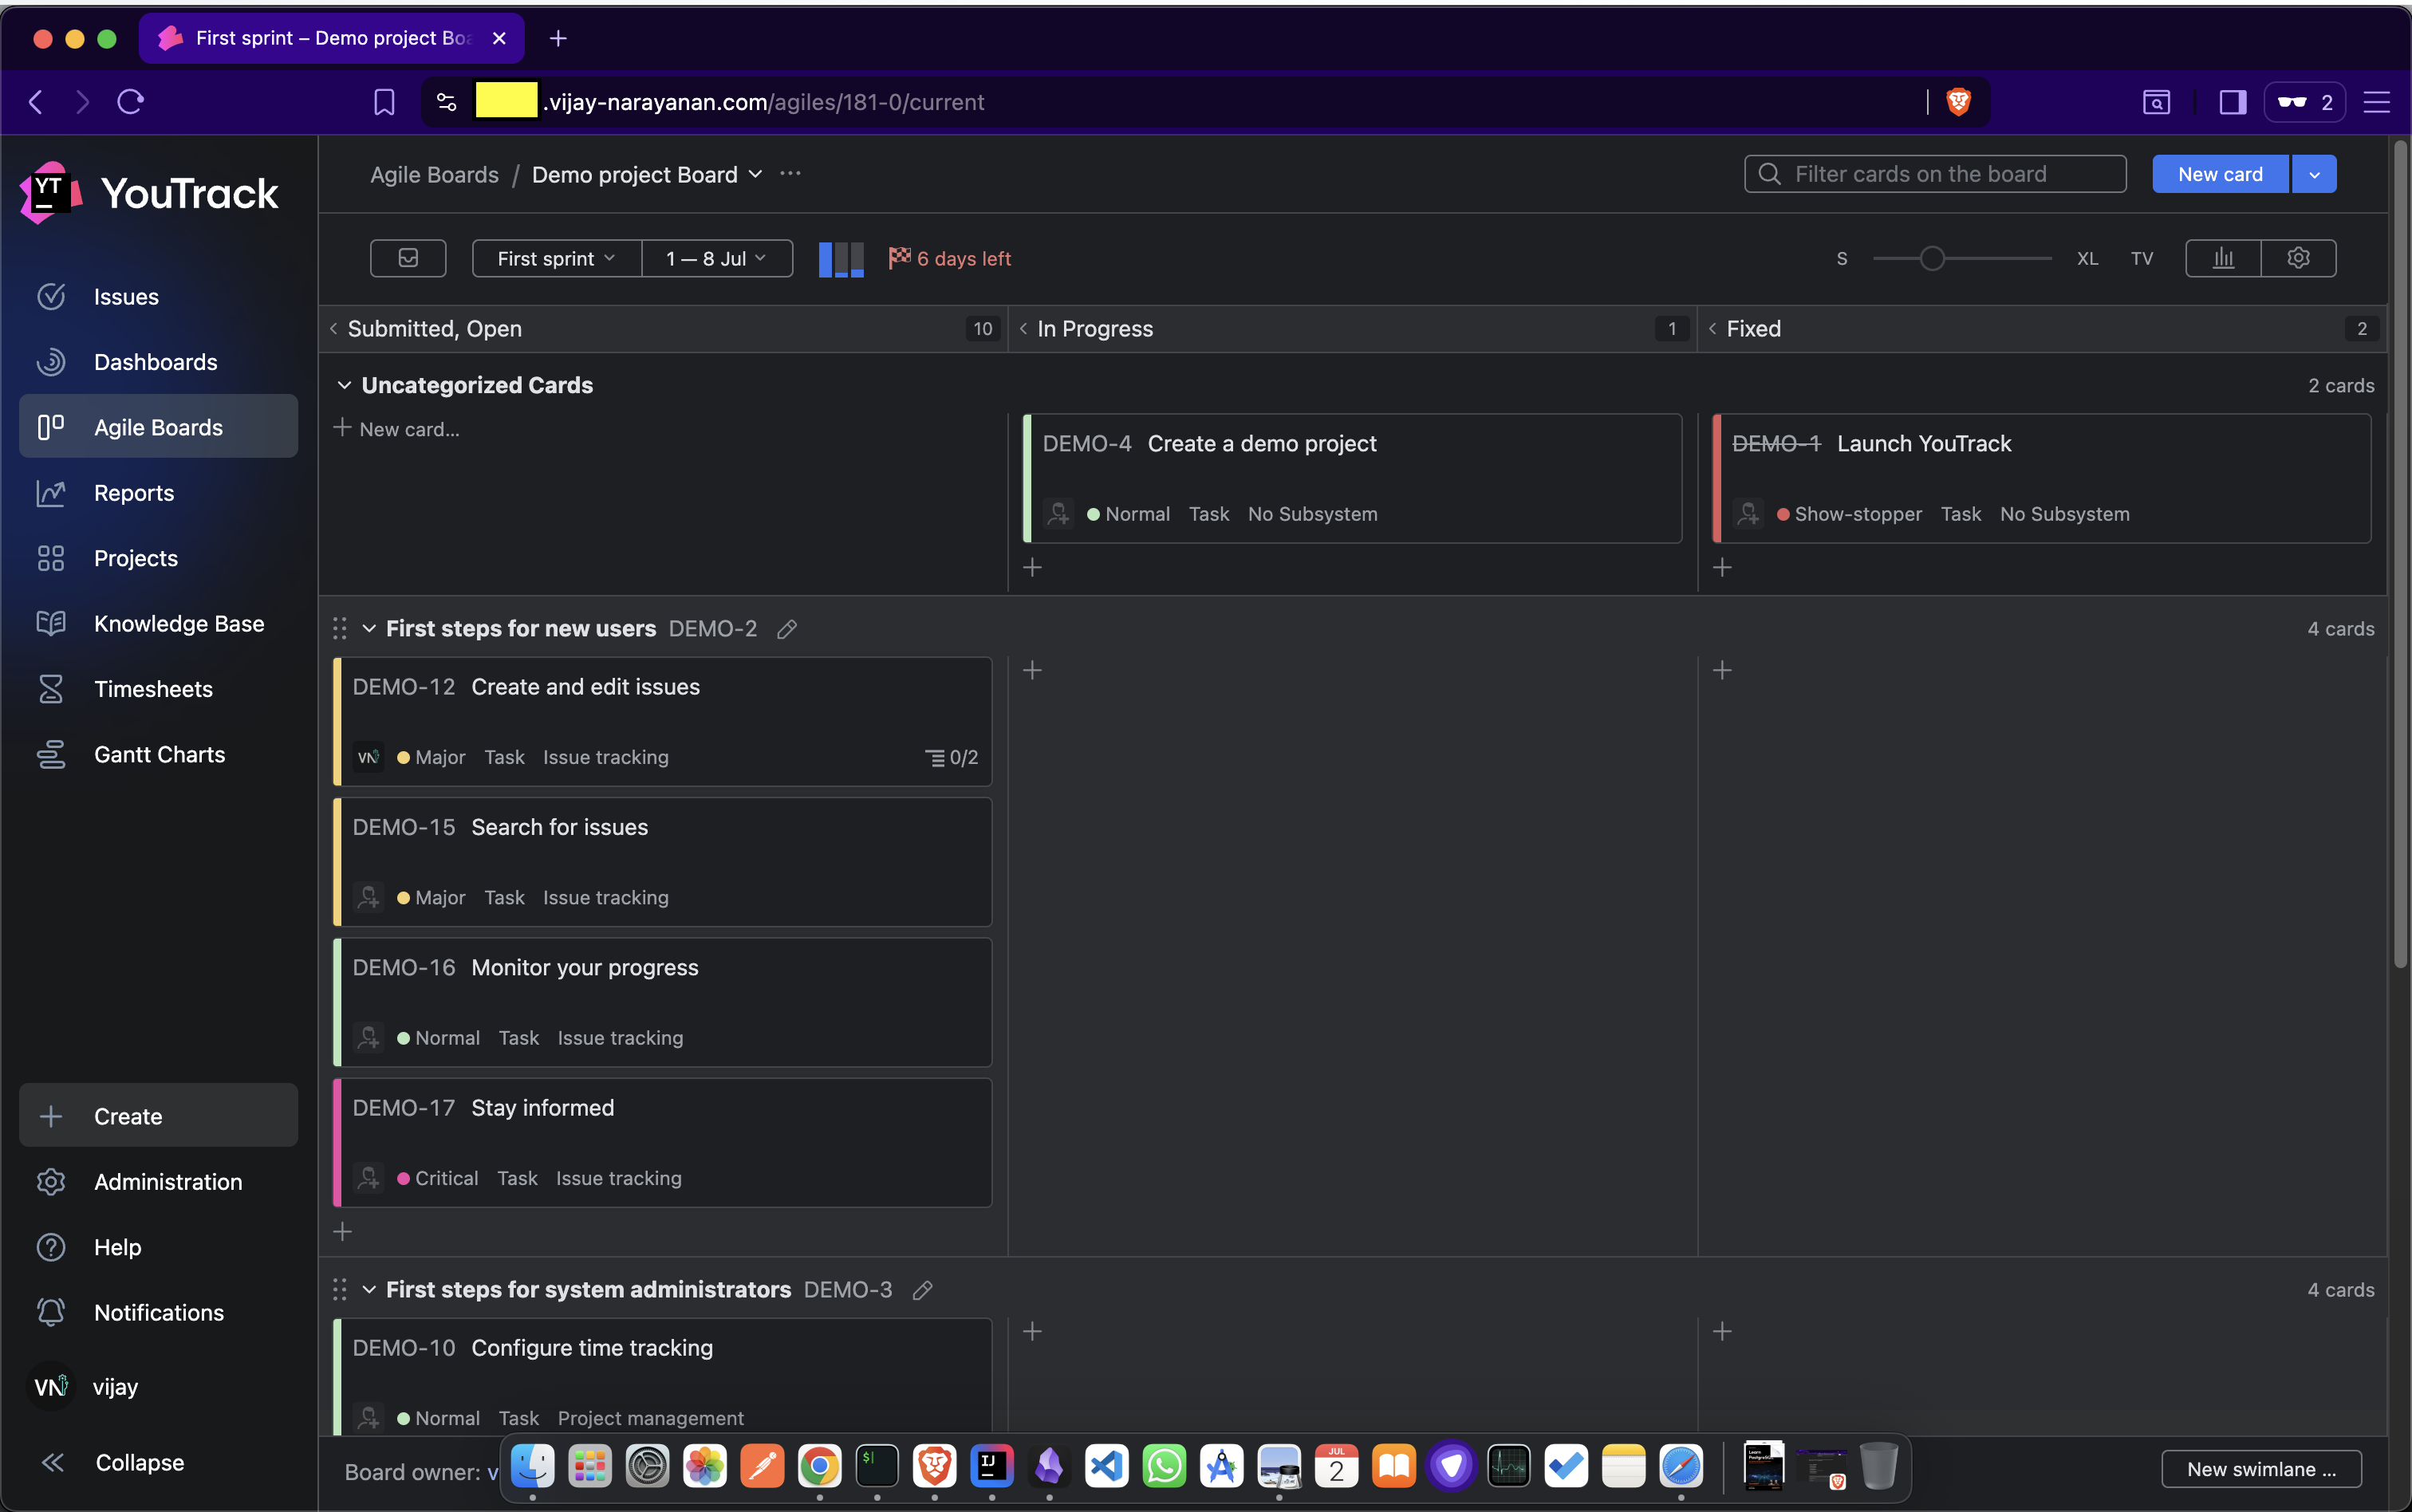
Task: Open WhatsApp in the Dock
Action: 1164,1467
